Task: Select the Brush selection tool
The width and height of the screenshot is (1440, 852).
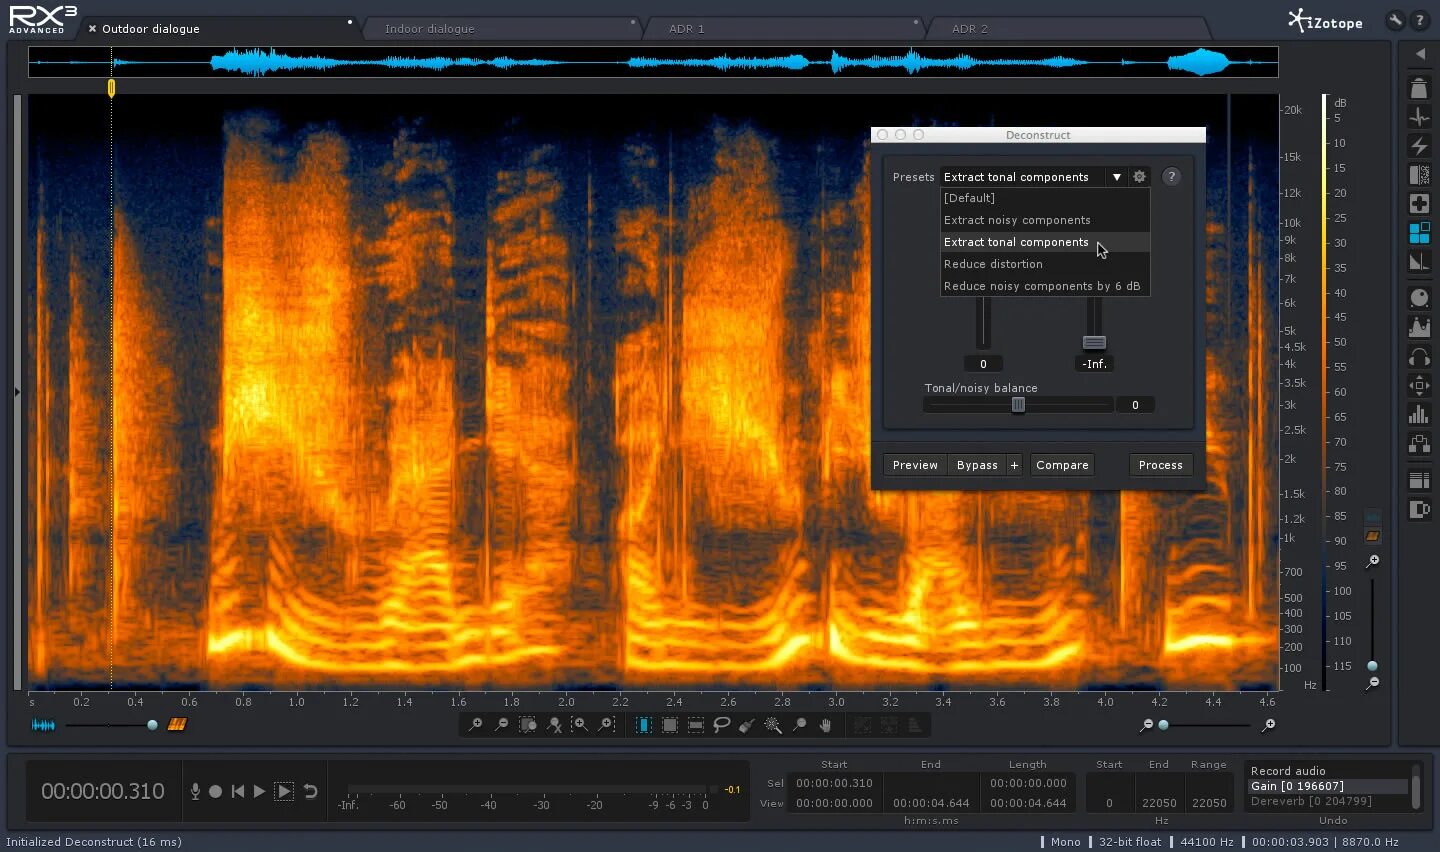Action: click(x=747, y=725)
